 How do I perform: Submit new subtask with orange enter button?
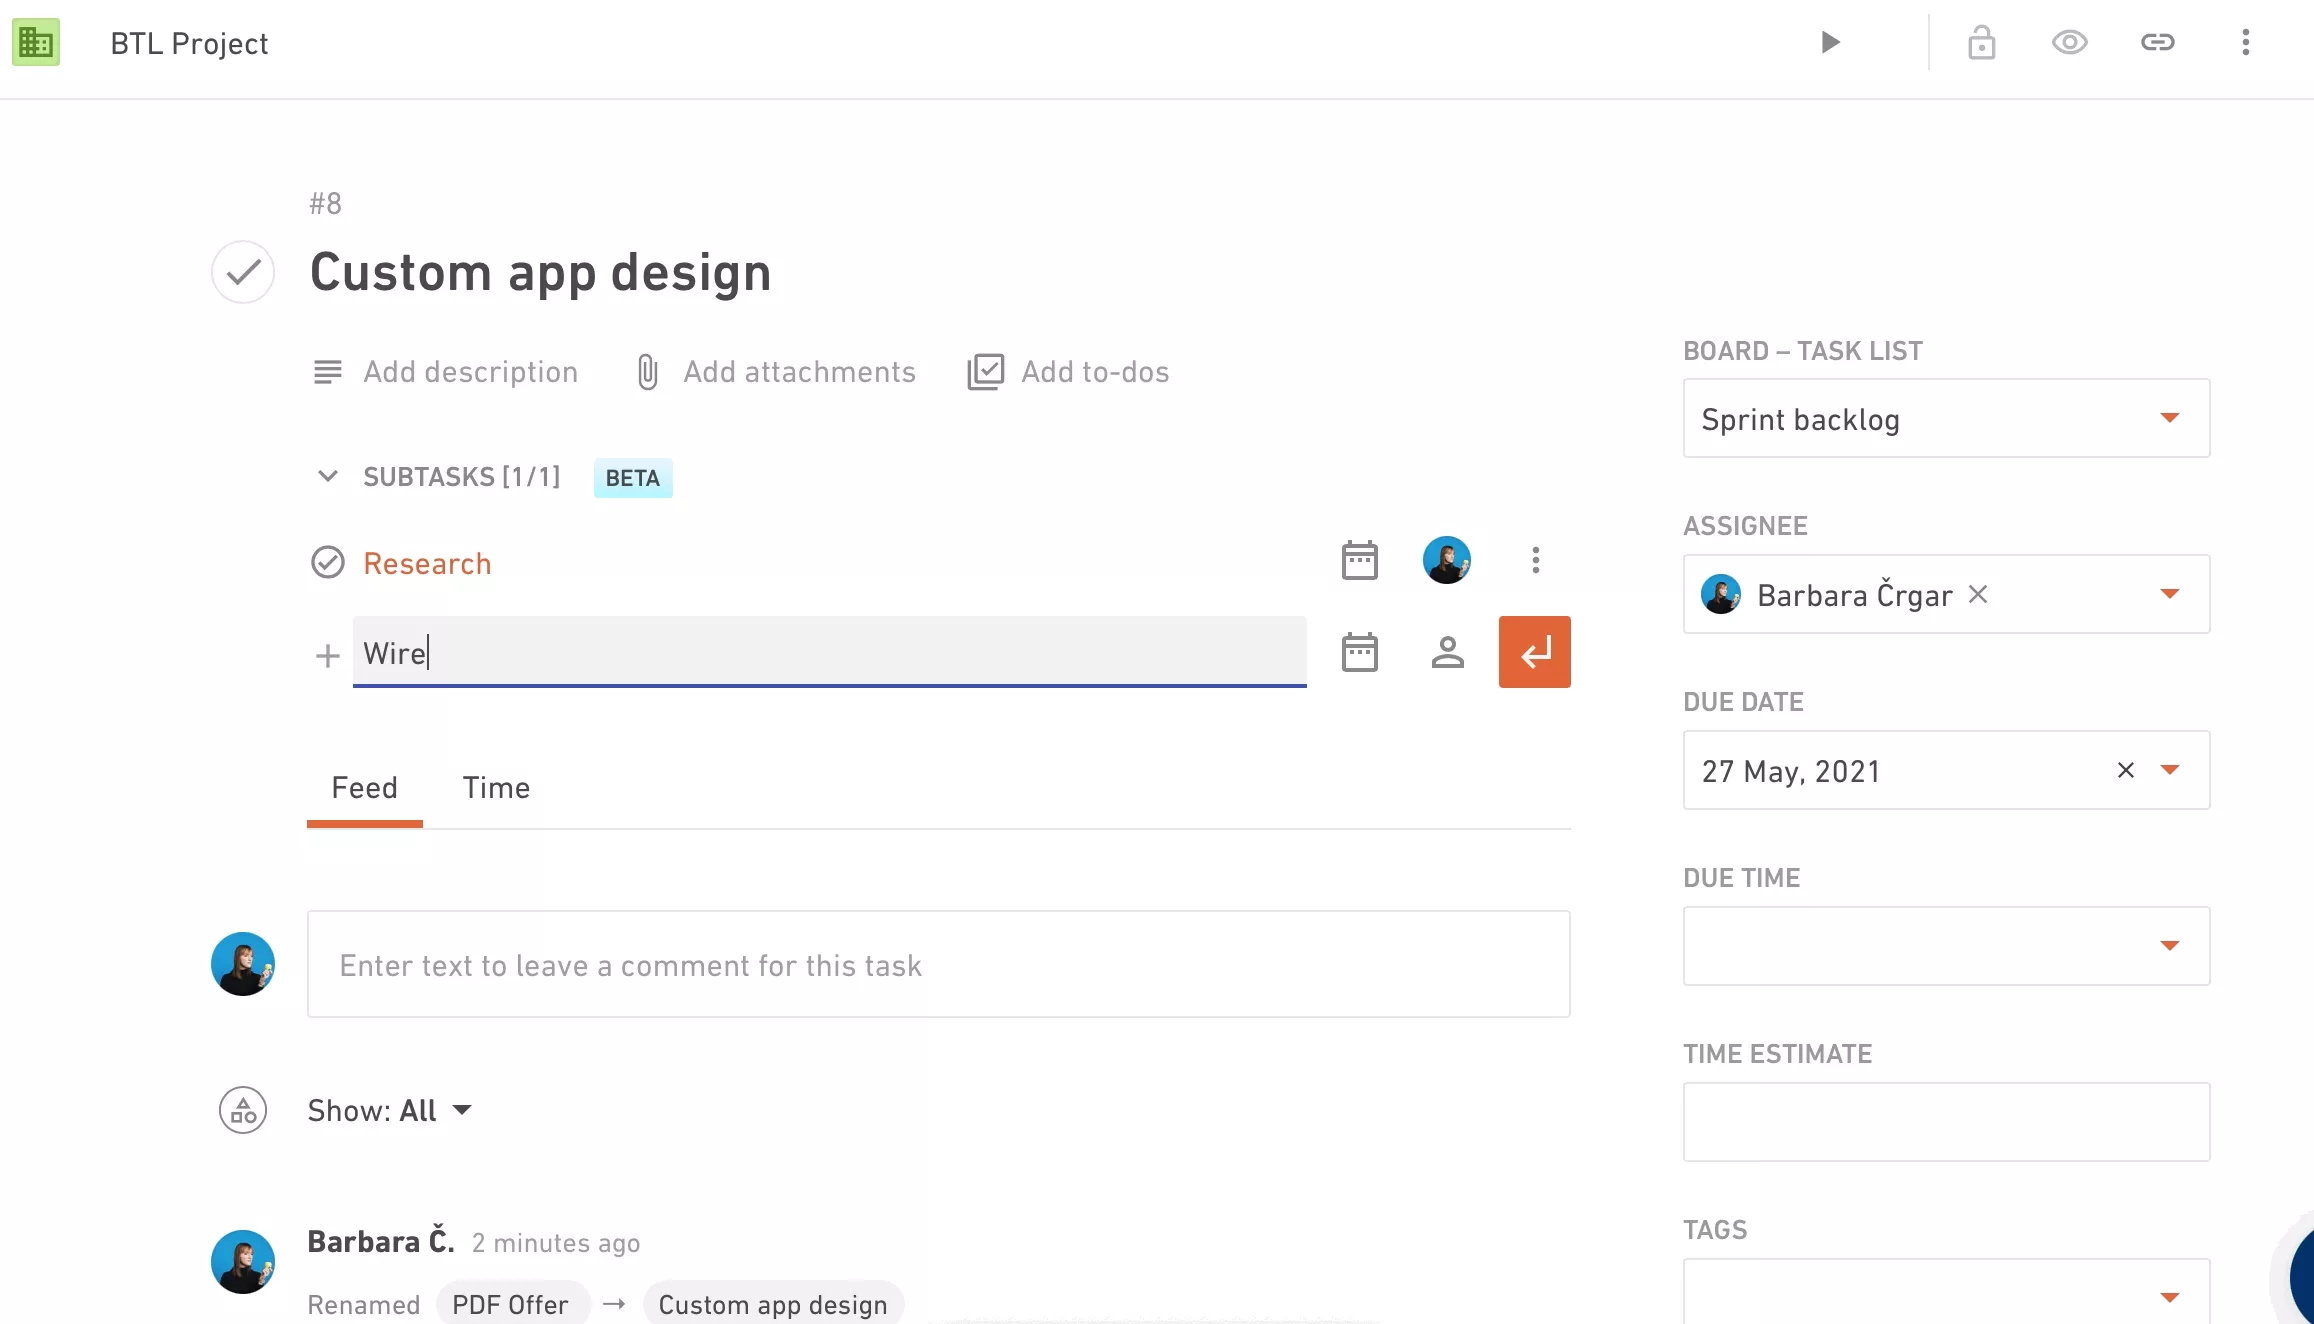[1534, 652]
